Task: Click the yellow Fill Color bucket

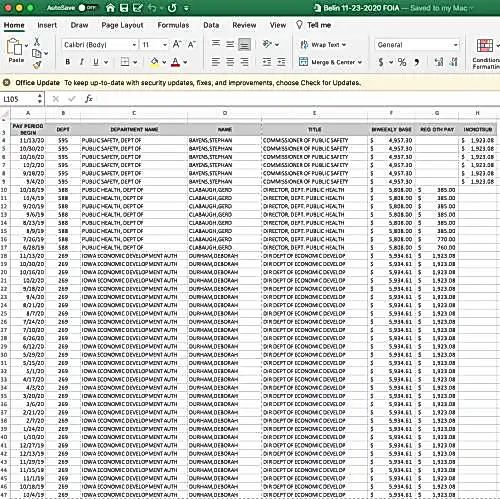Action: 154,62
